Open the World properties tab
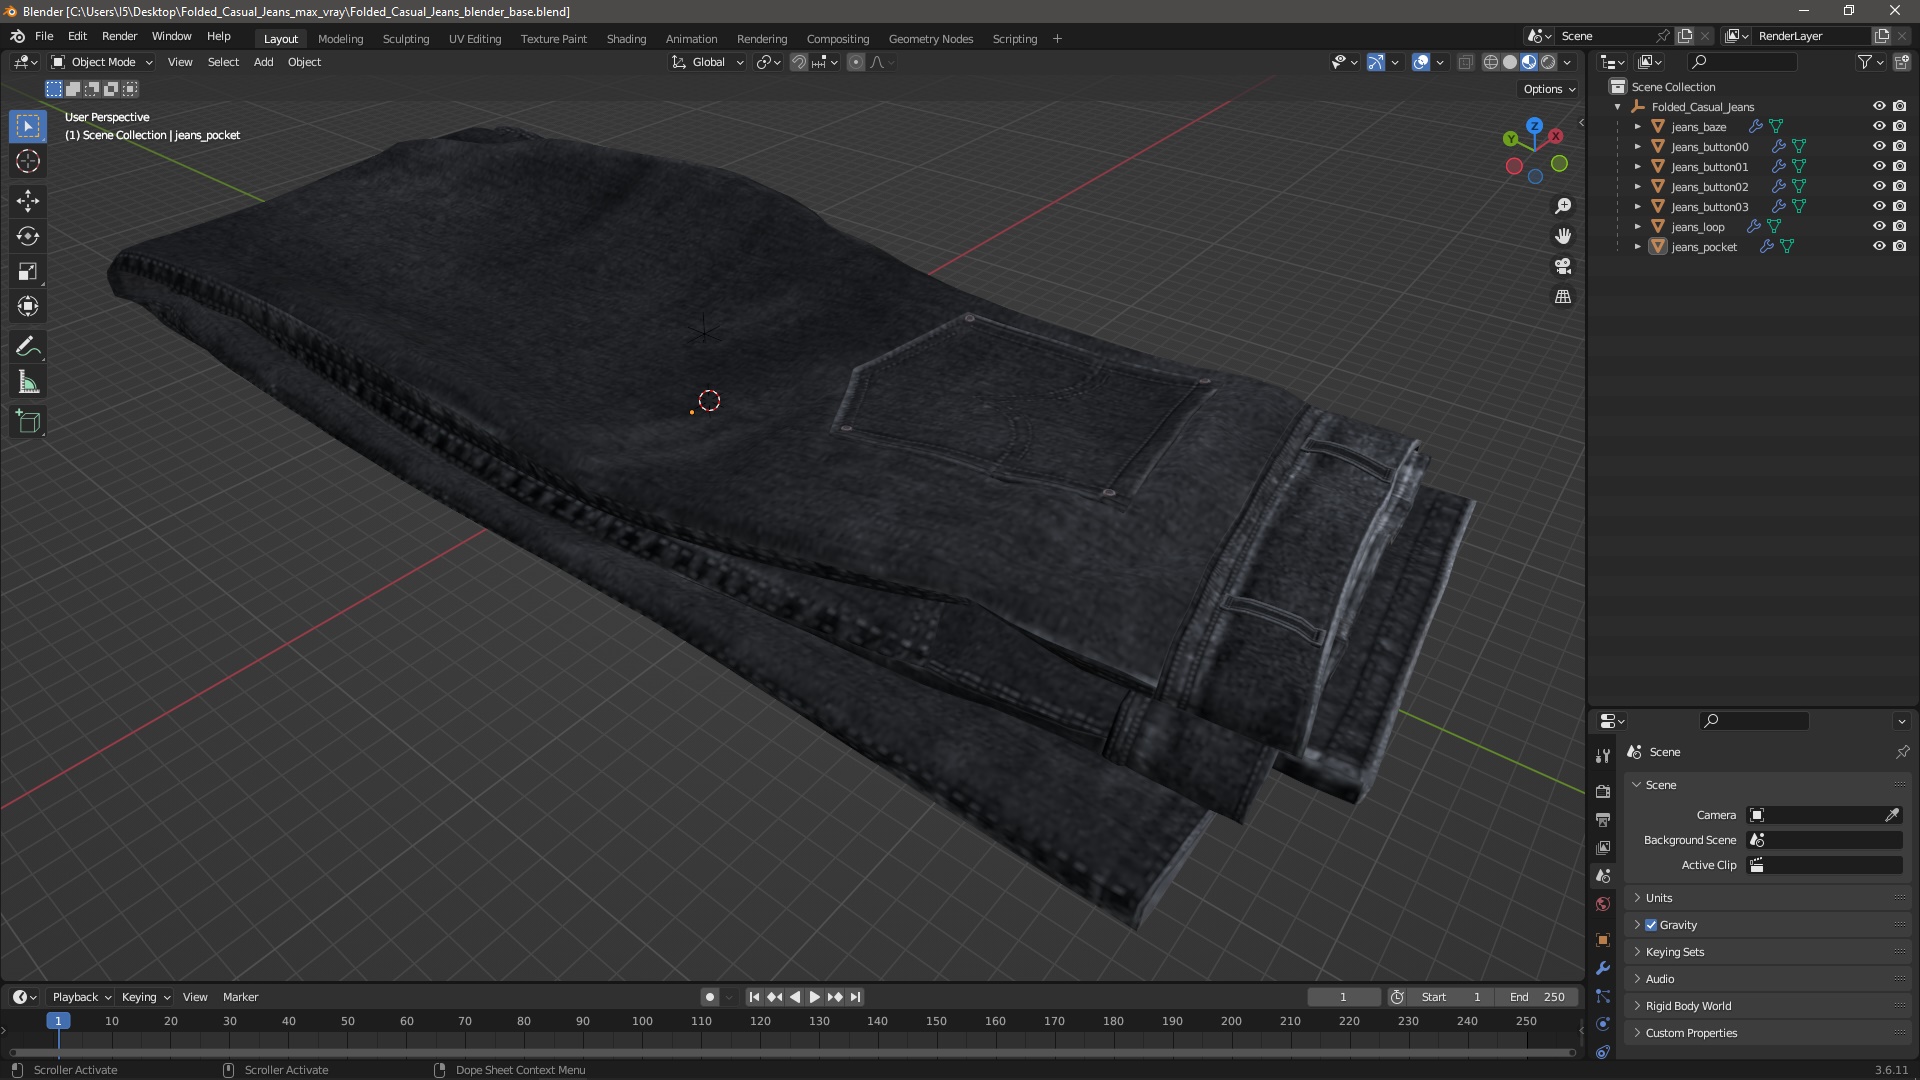The image size is (1920, 1080). [x=1603, y=904]
